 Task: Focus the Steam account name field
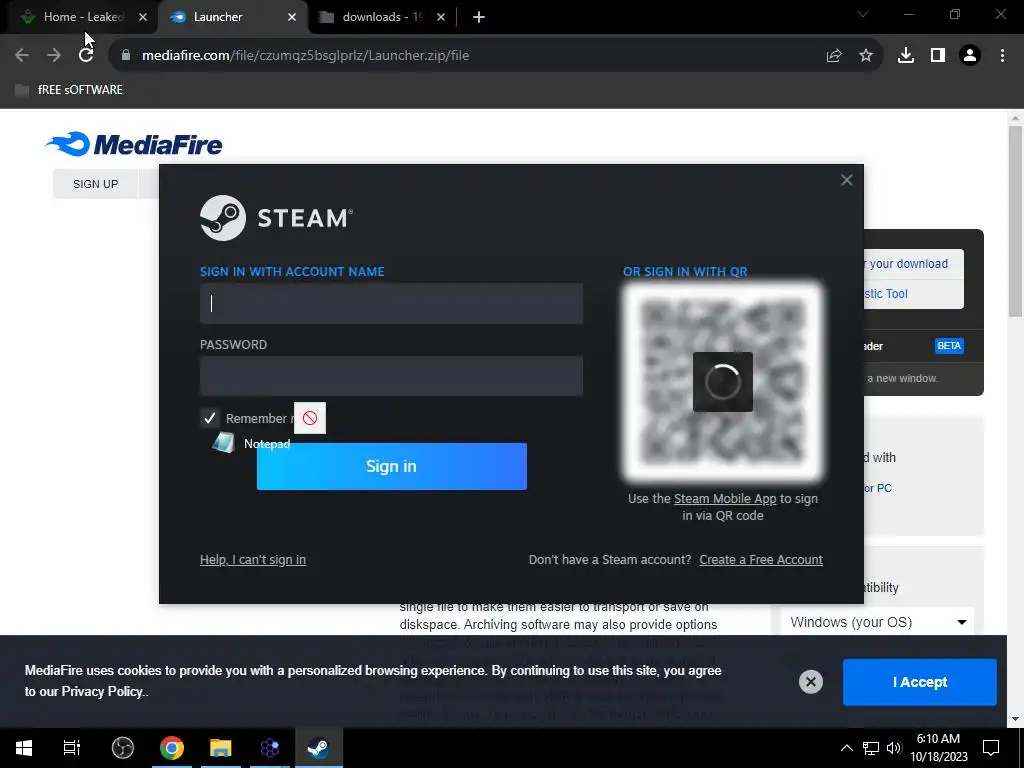391,304
